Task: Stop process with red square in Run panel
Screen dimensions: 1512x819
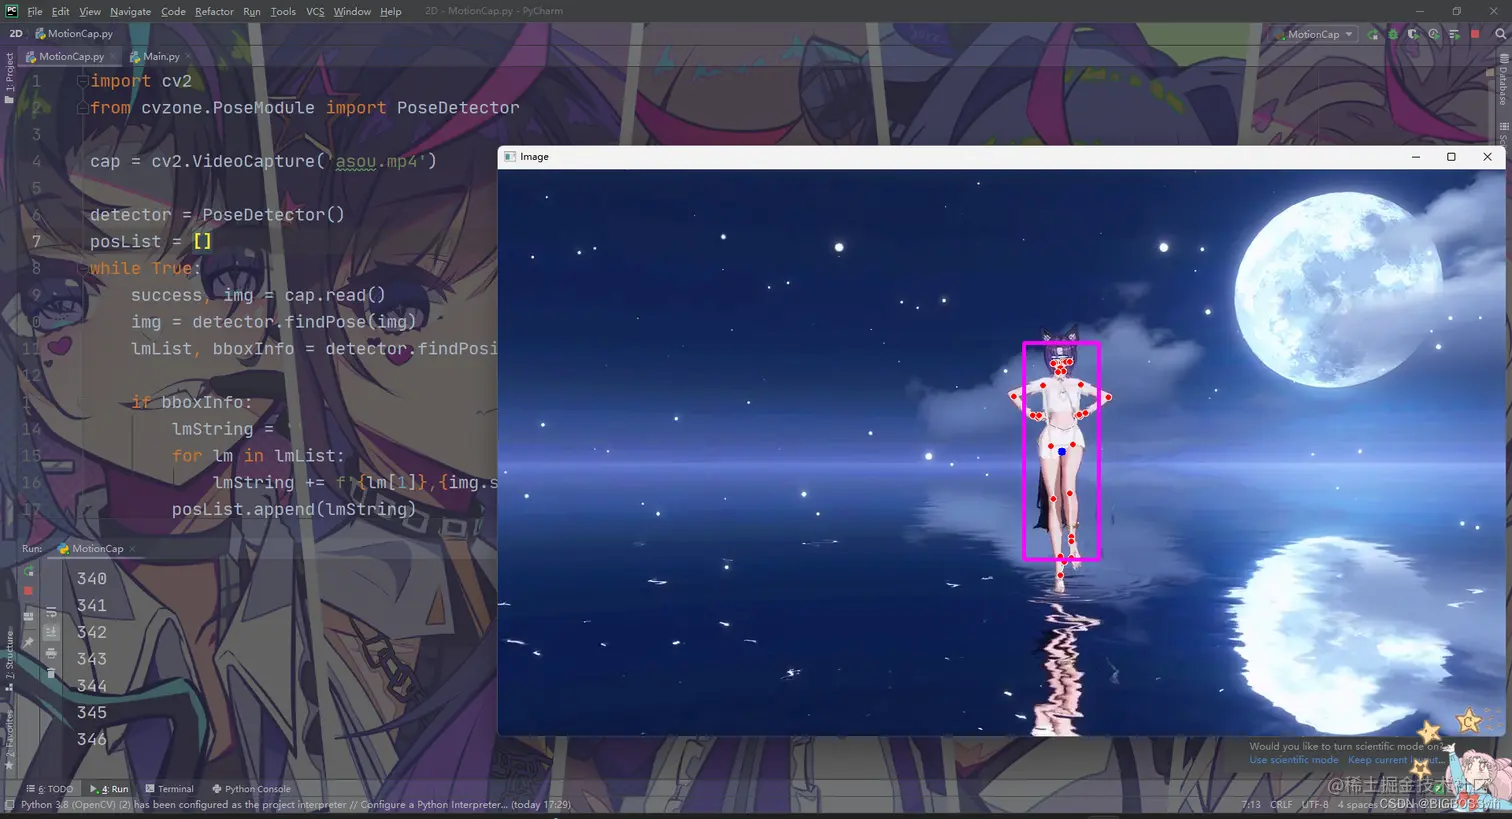Action: pos(28,591)
